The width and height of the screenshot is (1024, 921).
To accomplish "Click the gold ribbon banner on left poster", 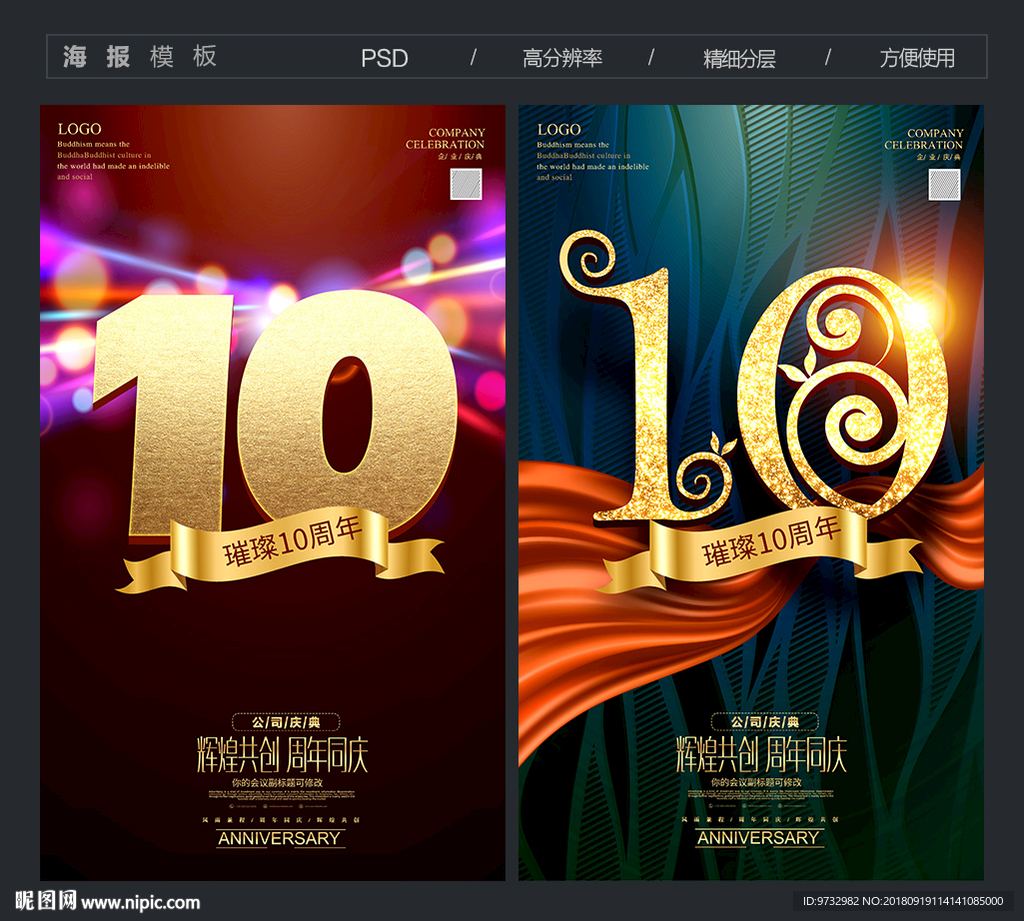I will (280, 550).
